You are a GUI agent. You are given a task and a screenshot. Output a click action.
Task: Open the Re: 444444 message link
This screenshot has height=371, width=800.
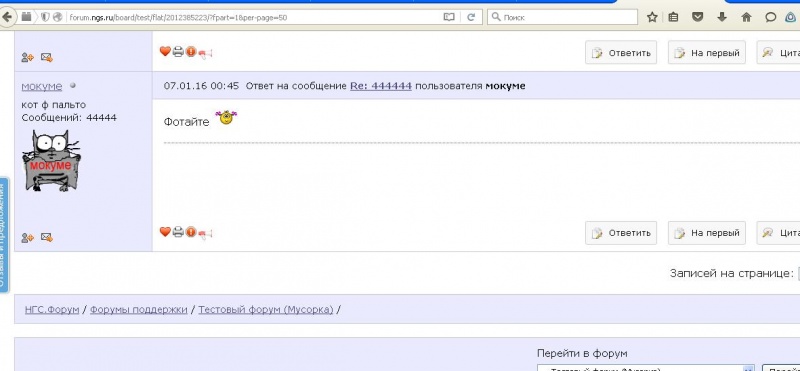pos(381,86)
